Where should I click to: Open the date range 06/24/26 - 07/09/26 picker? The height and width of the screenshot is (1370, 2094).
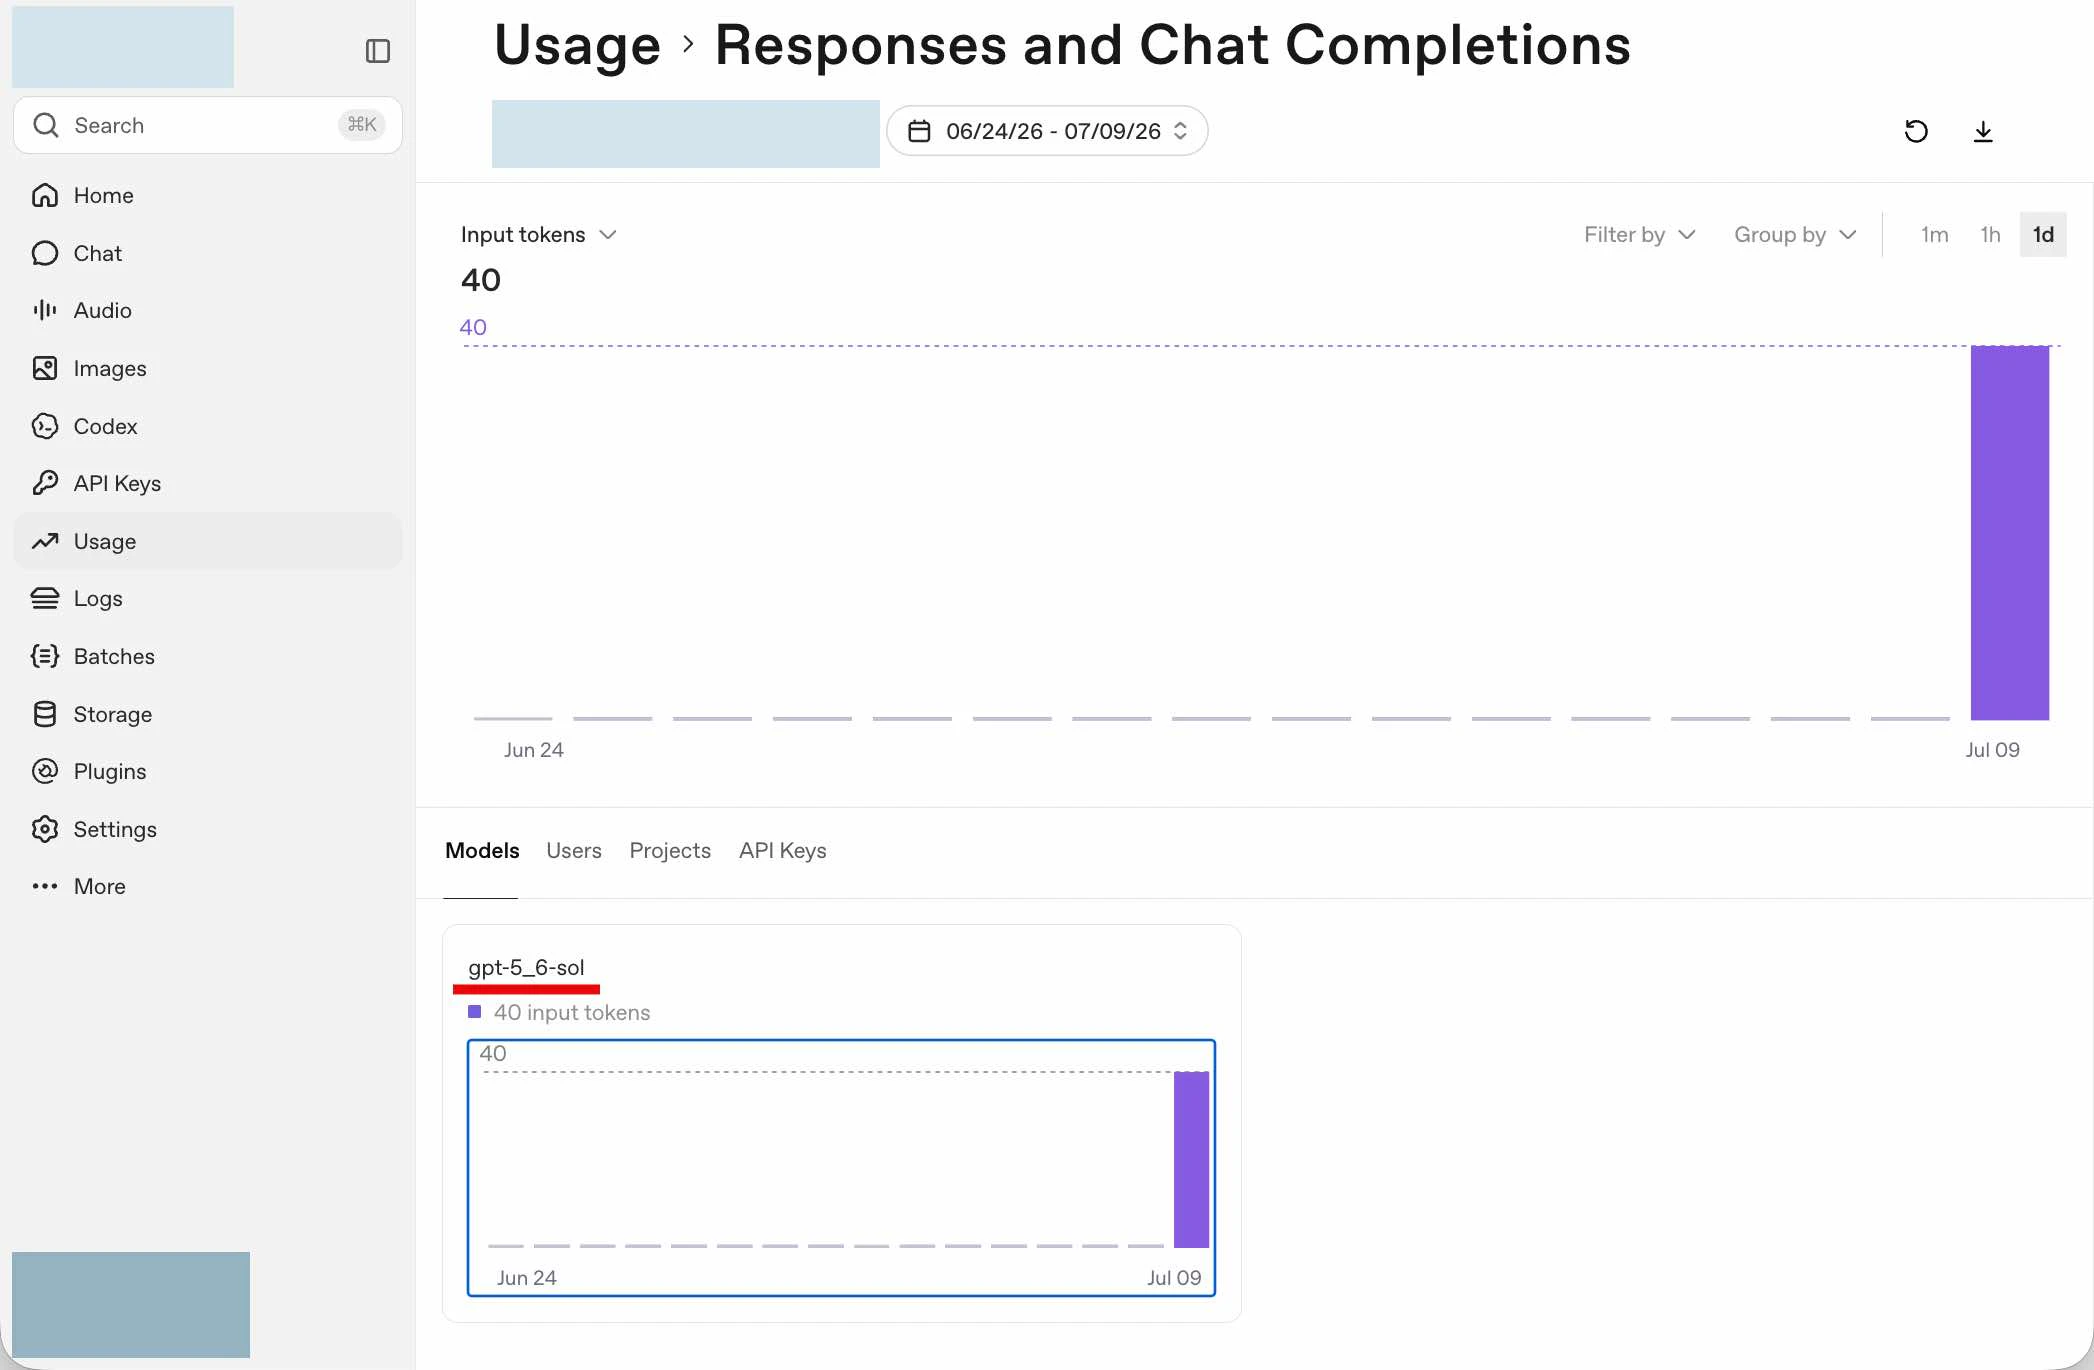[1047, 131]
